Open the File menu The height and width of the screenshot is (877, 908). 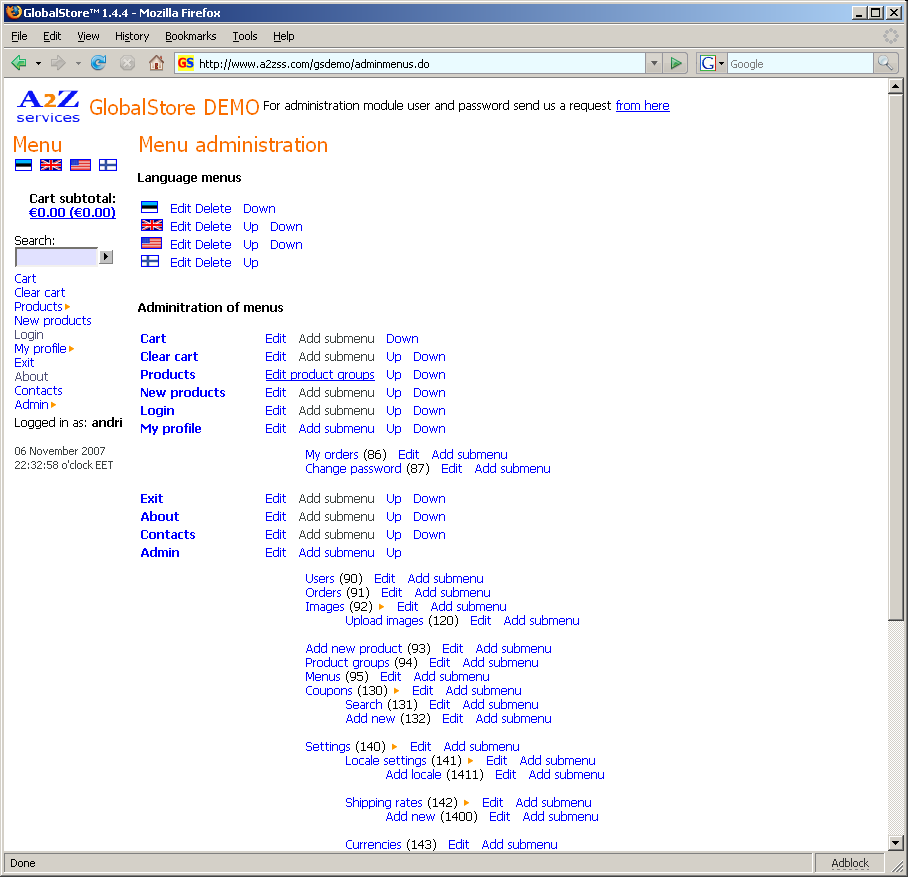pyautogui.click(x=19, y=36)
